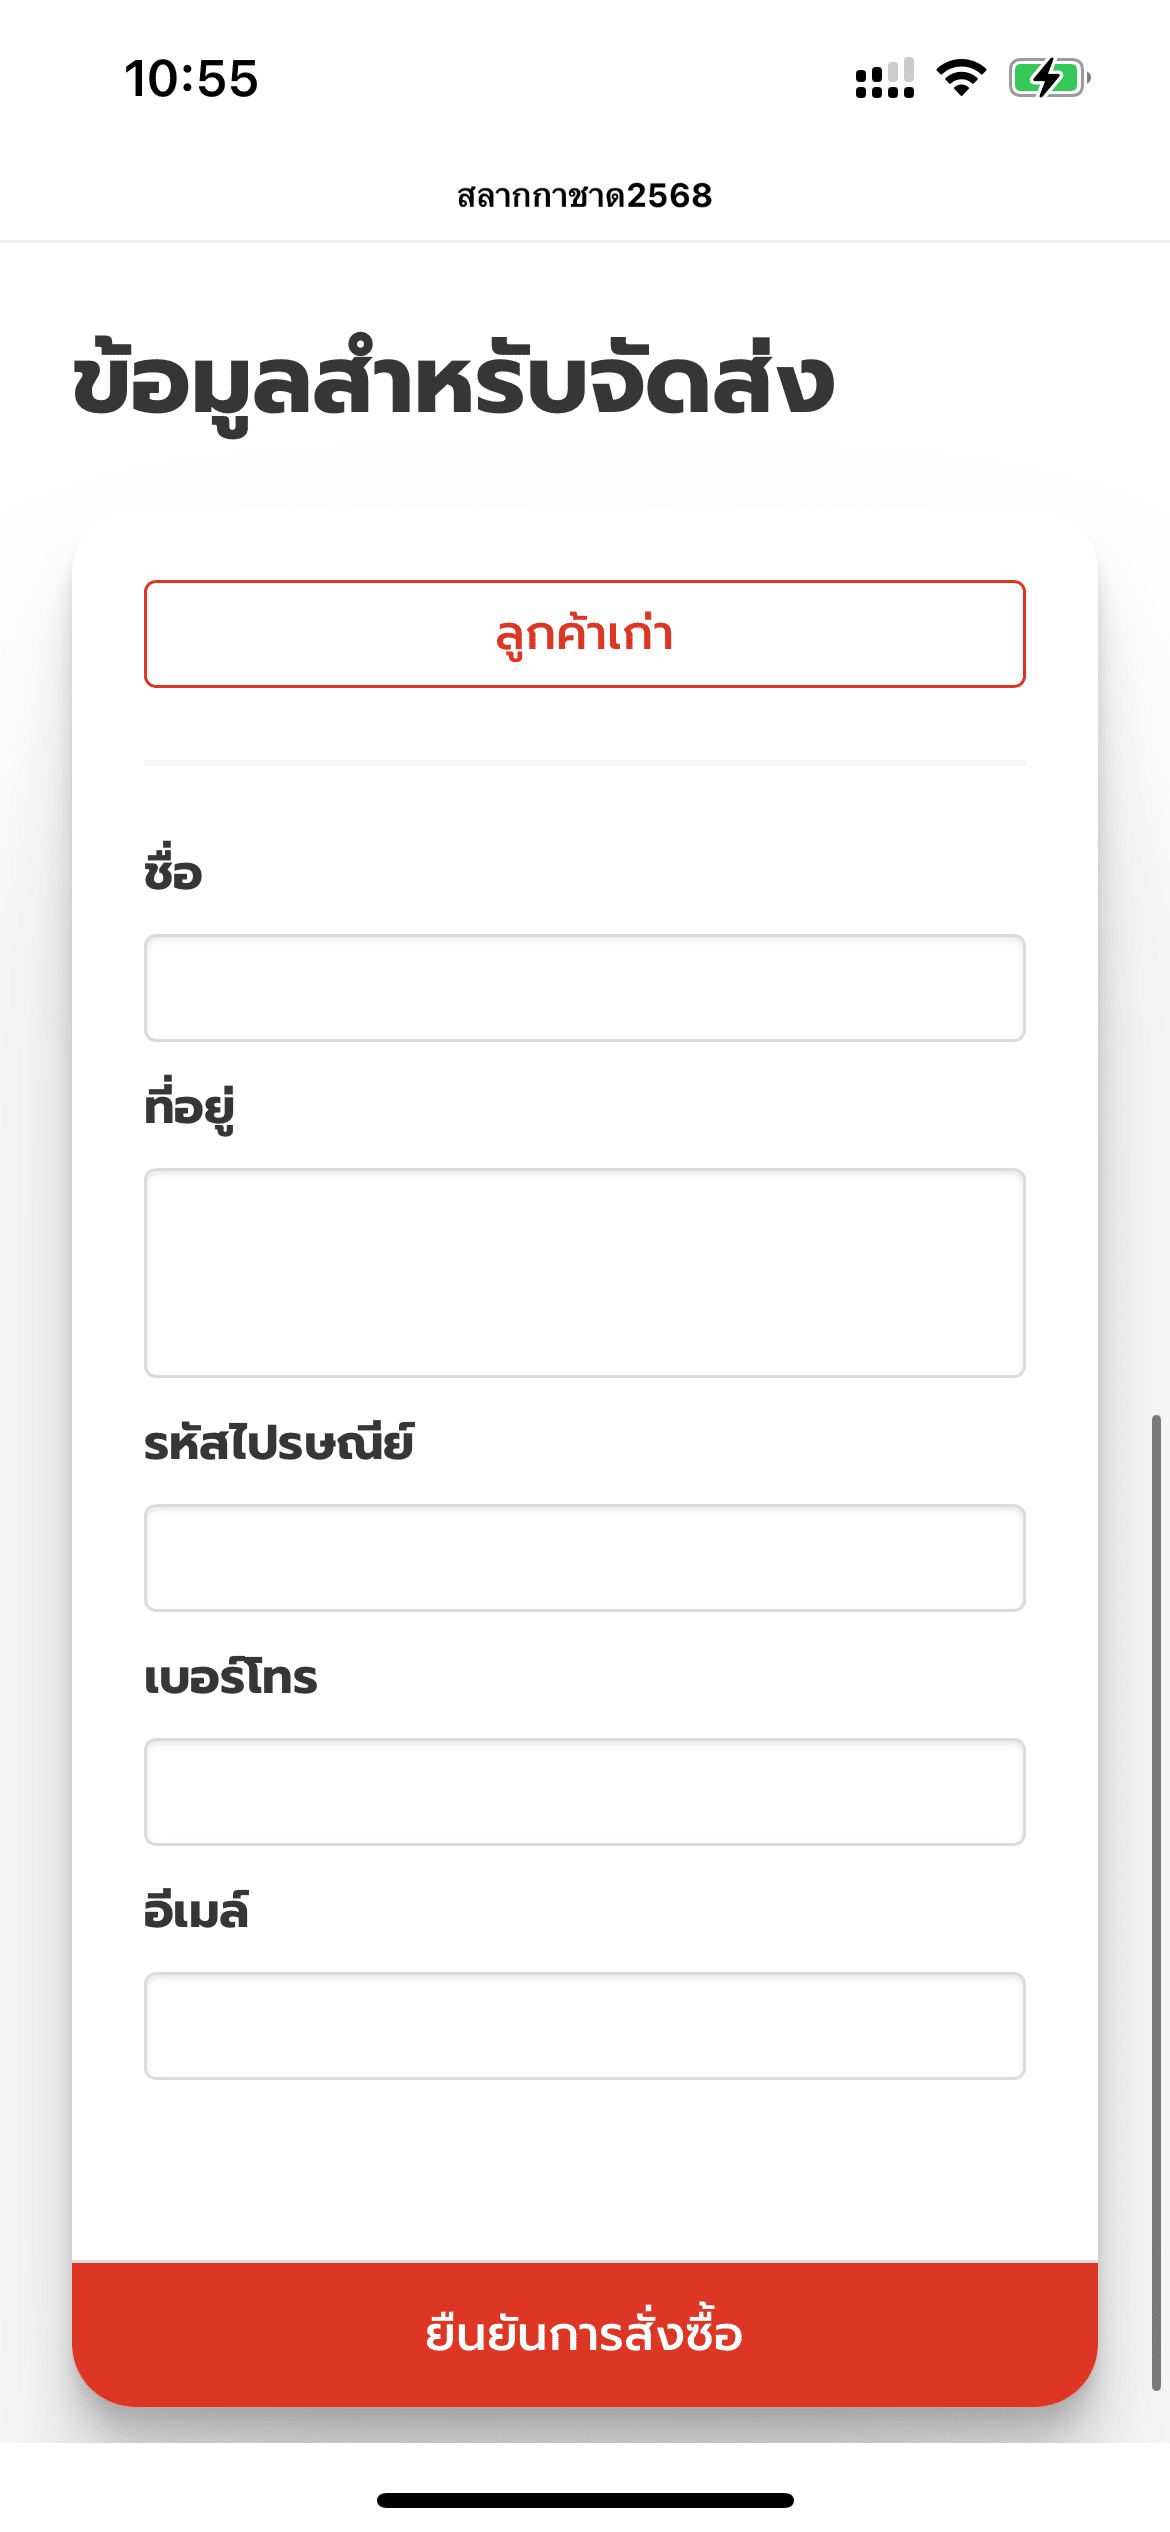Click the อีเมล์ field label

pyautogui.click(x=196, y=1911)
